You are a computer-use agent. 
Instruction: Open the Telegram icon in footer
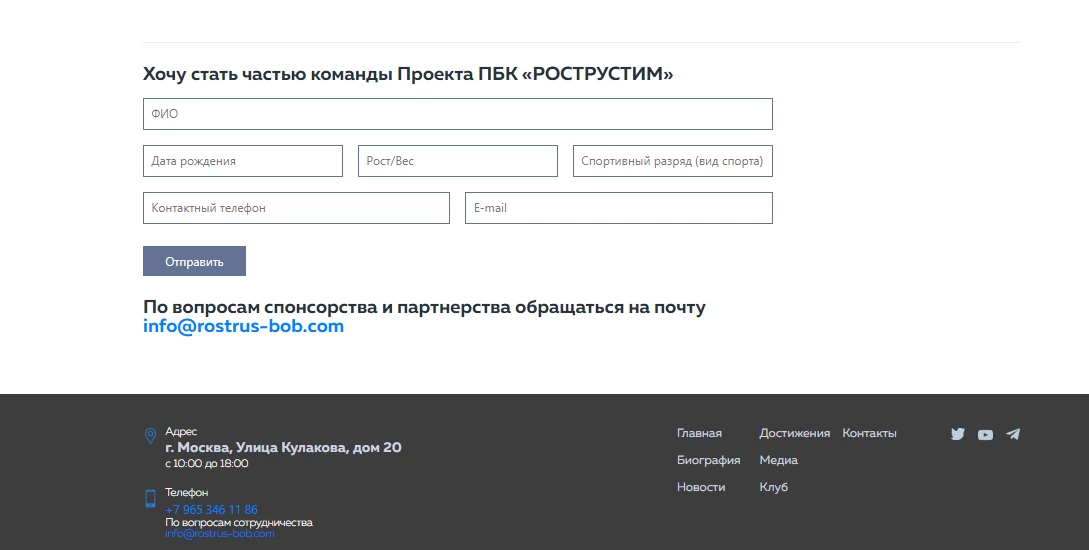tap(1013, 434)
